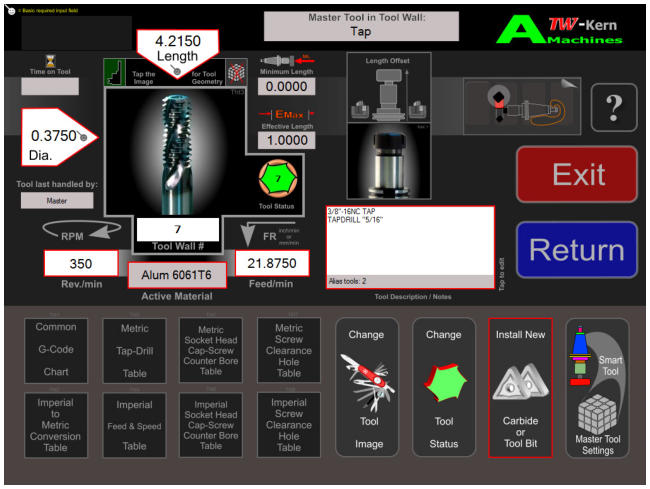Click the tool holder collet thumbnail

388,161
